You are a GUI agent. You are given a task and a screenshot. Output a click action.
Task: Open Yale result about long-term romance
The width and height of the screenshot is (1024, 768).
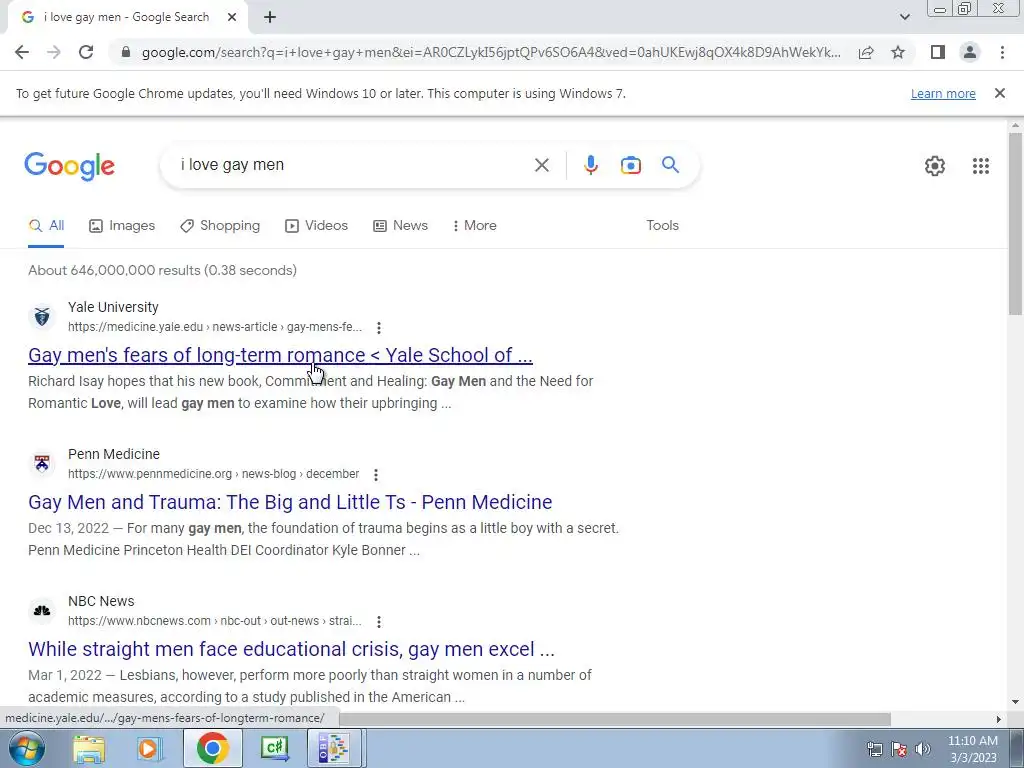280,355
